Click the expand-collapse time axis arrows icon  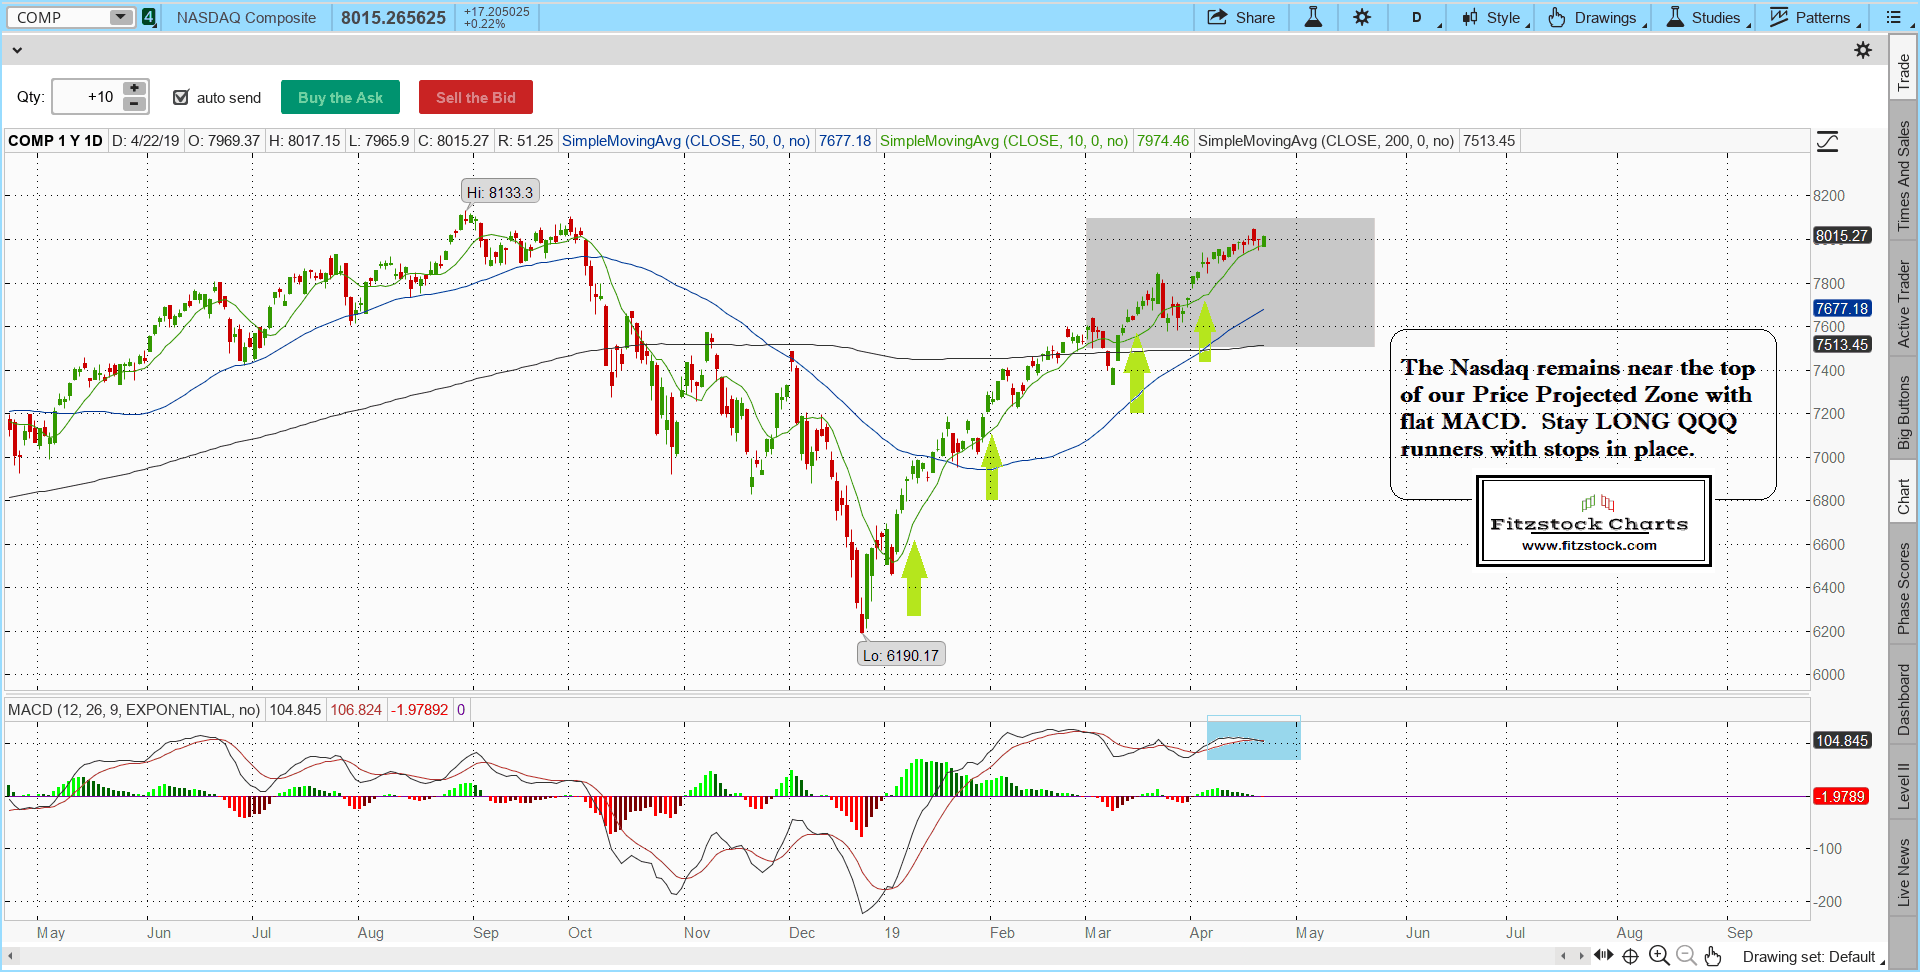tap(1603, 956)
